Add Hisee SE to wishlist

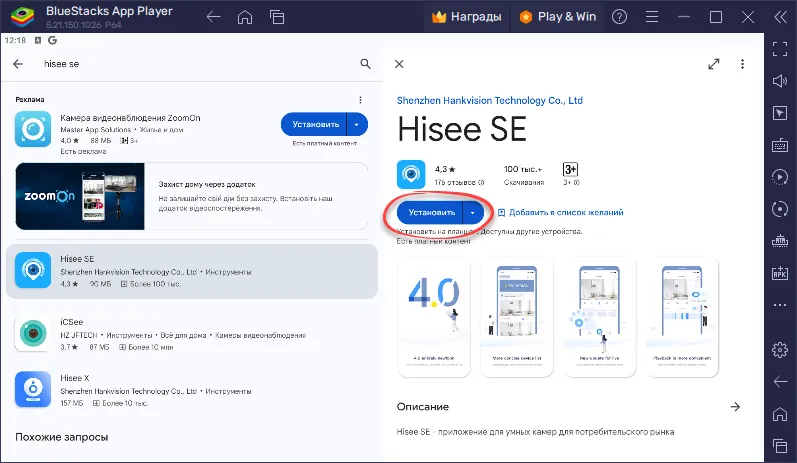(560, 212)
